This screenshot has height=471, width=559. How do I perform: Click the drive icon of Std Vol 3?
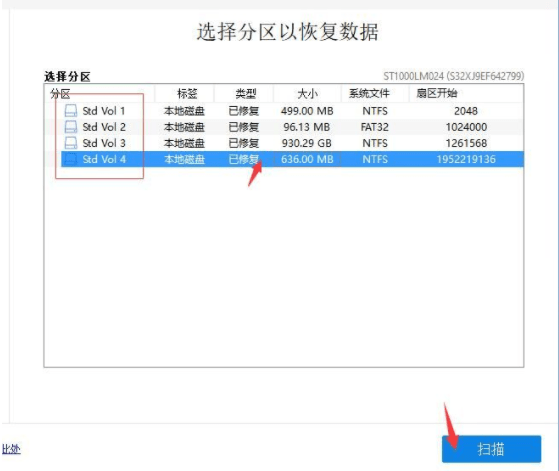click(x=71, y=143)
